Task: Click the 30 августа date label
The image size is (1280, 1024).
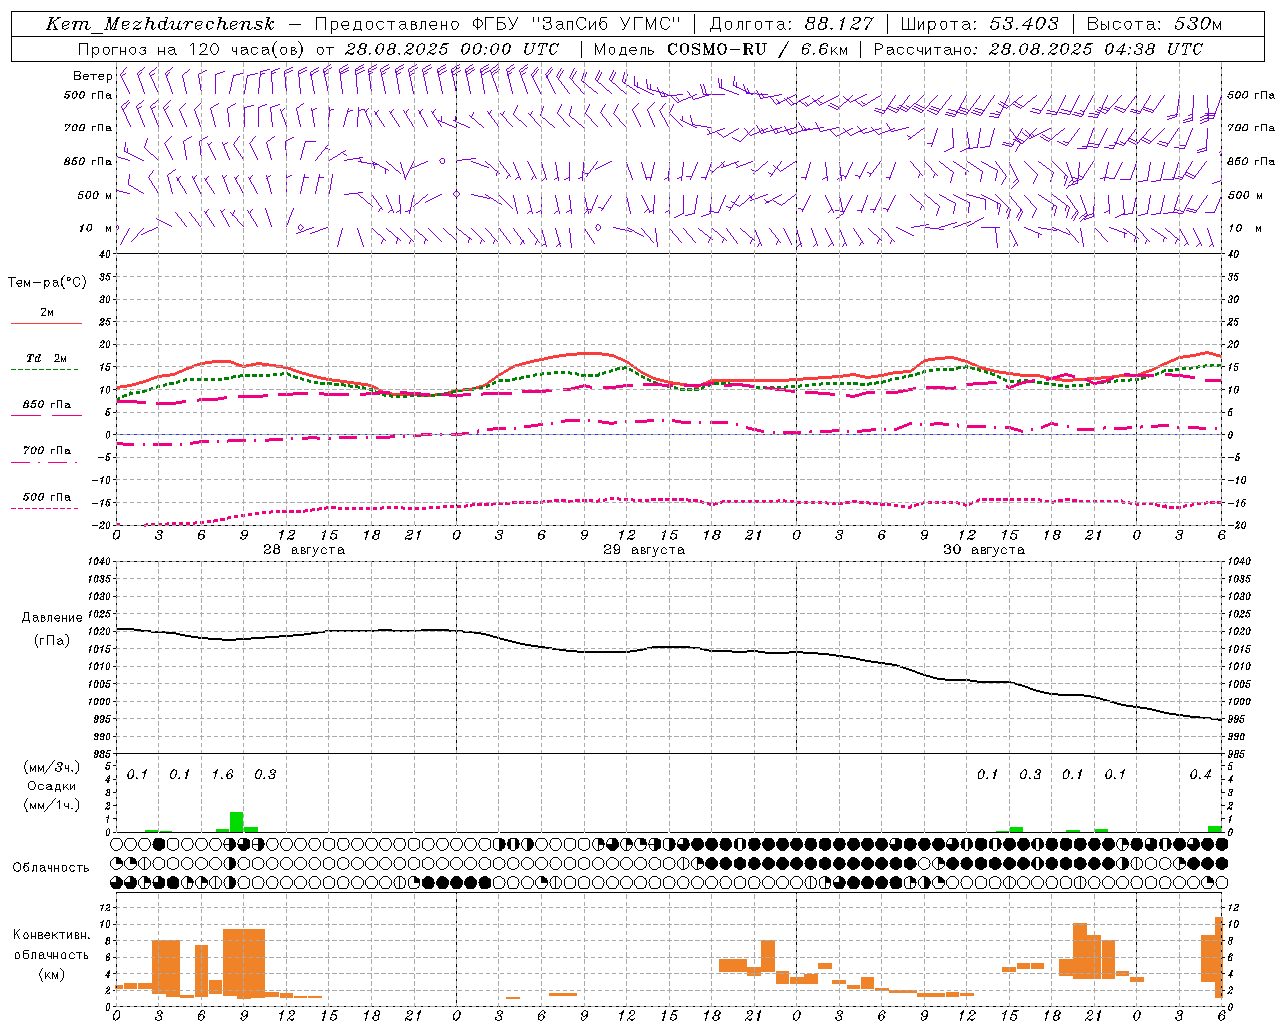Action: pos(984,550)
